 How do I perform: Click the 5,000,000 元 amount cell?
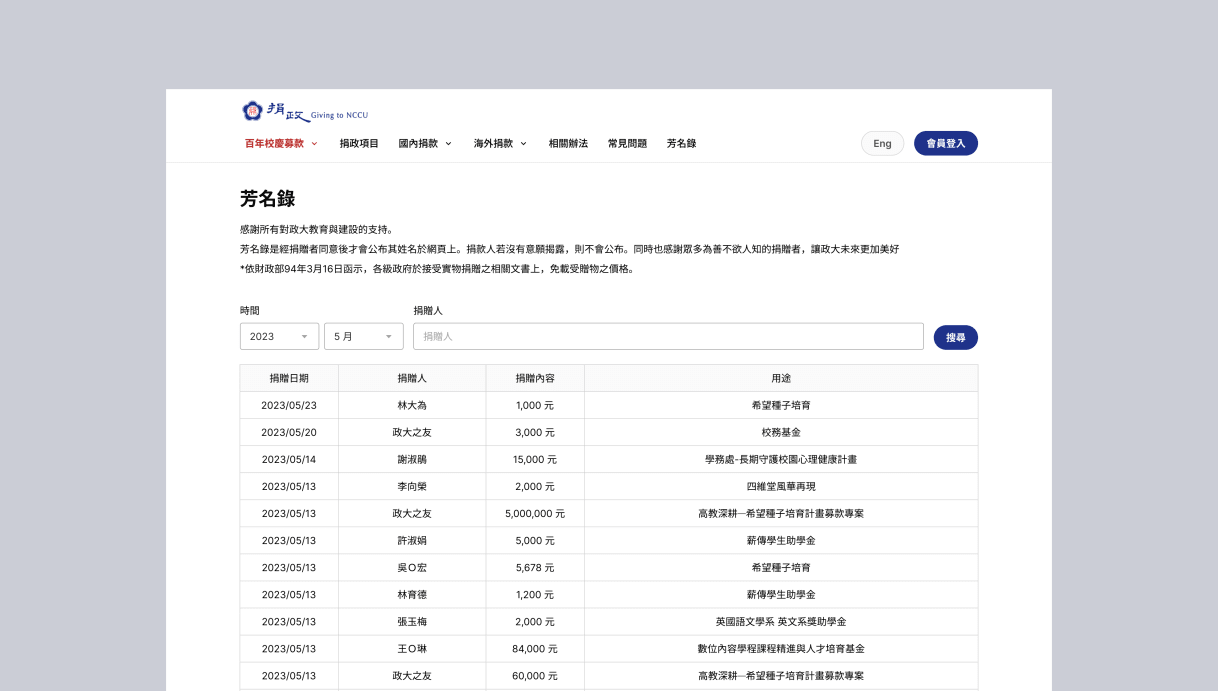[x=535, y=513]
